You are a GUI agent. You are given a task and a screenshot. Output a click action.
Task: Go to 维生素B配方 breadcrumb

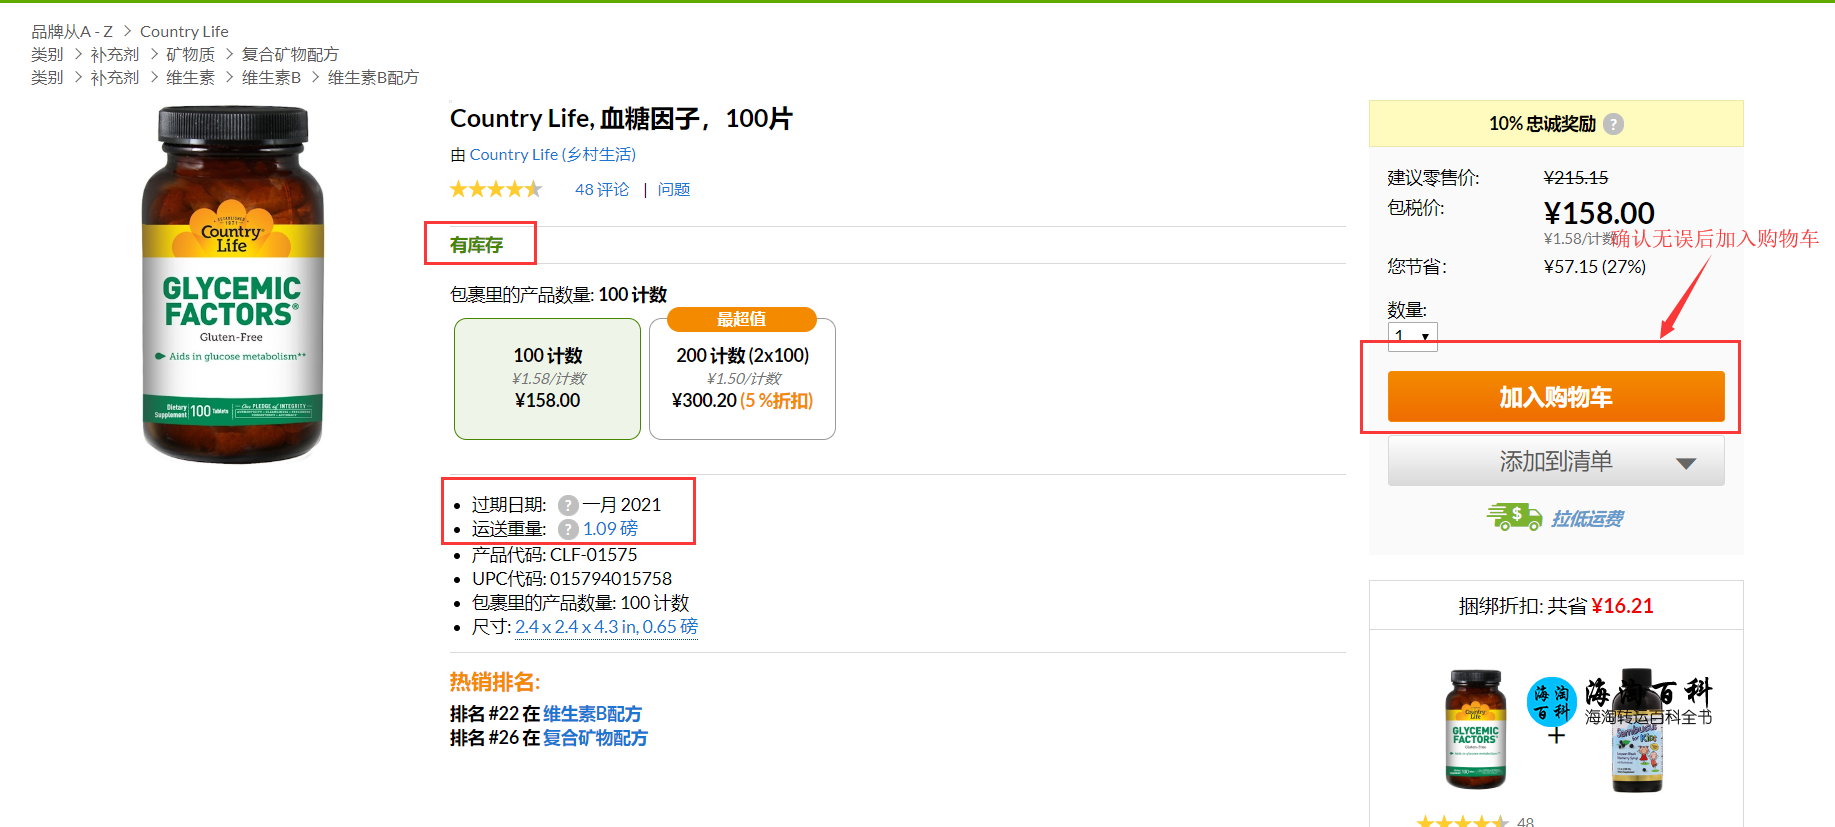373,78
